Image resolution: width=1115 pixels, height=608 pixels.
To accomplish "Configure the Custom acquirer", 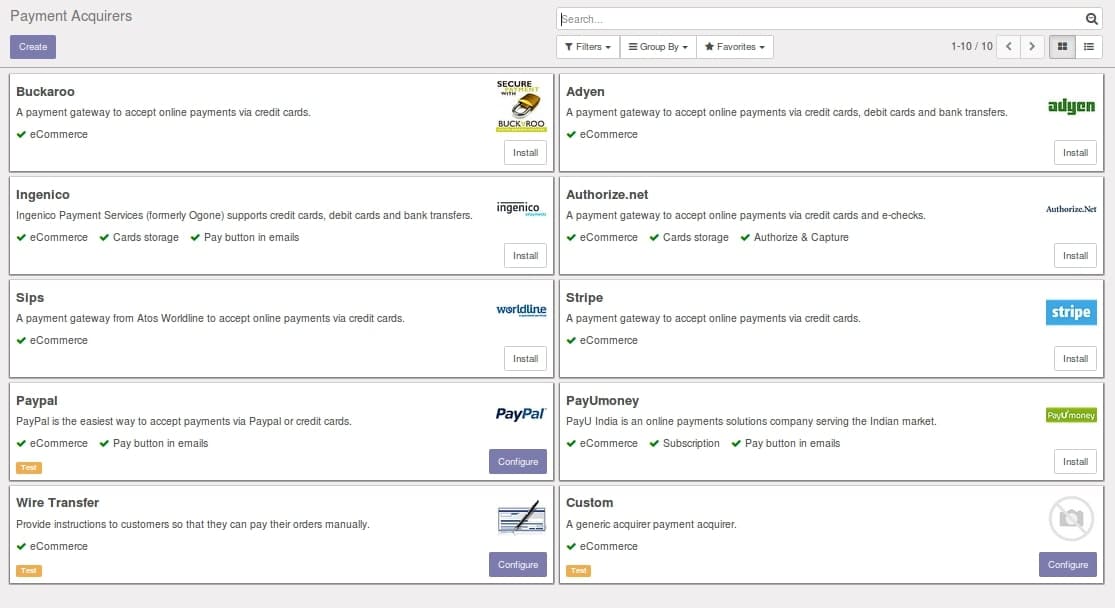I will tap(1067, 565).
